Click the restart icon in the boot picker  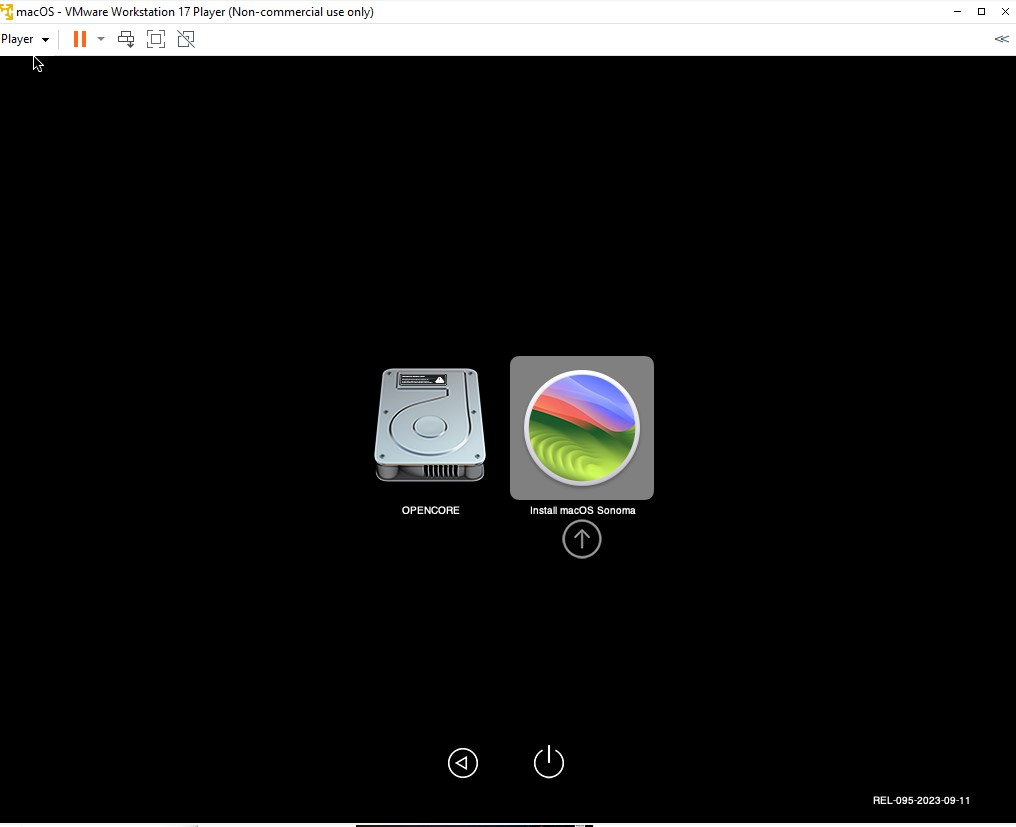(x=463, y=763)
